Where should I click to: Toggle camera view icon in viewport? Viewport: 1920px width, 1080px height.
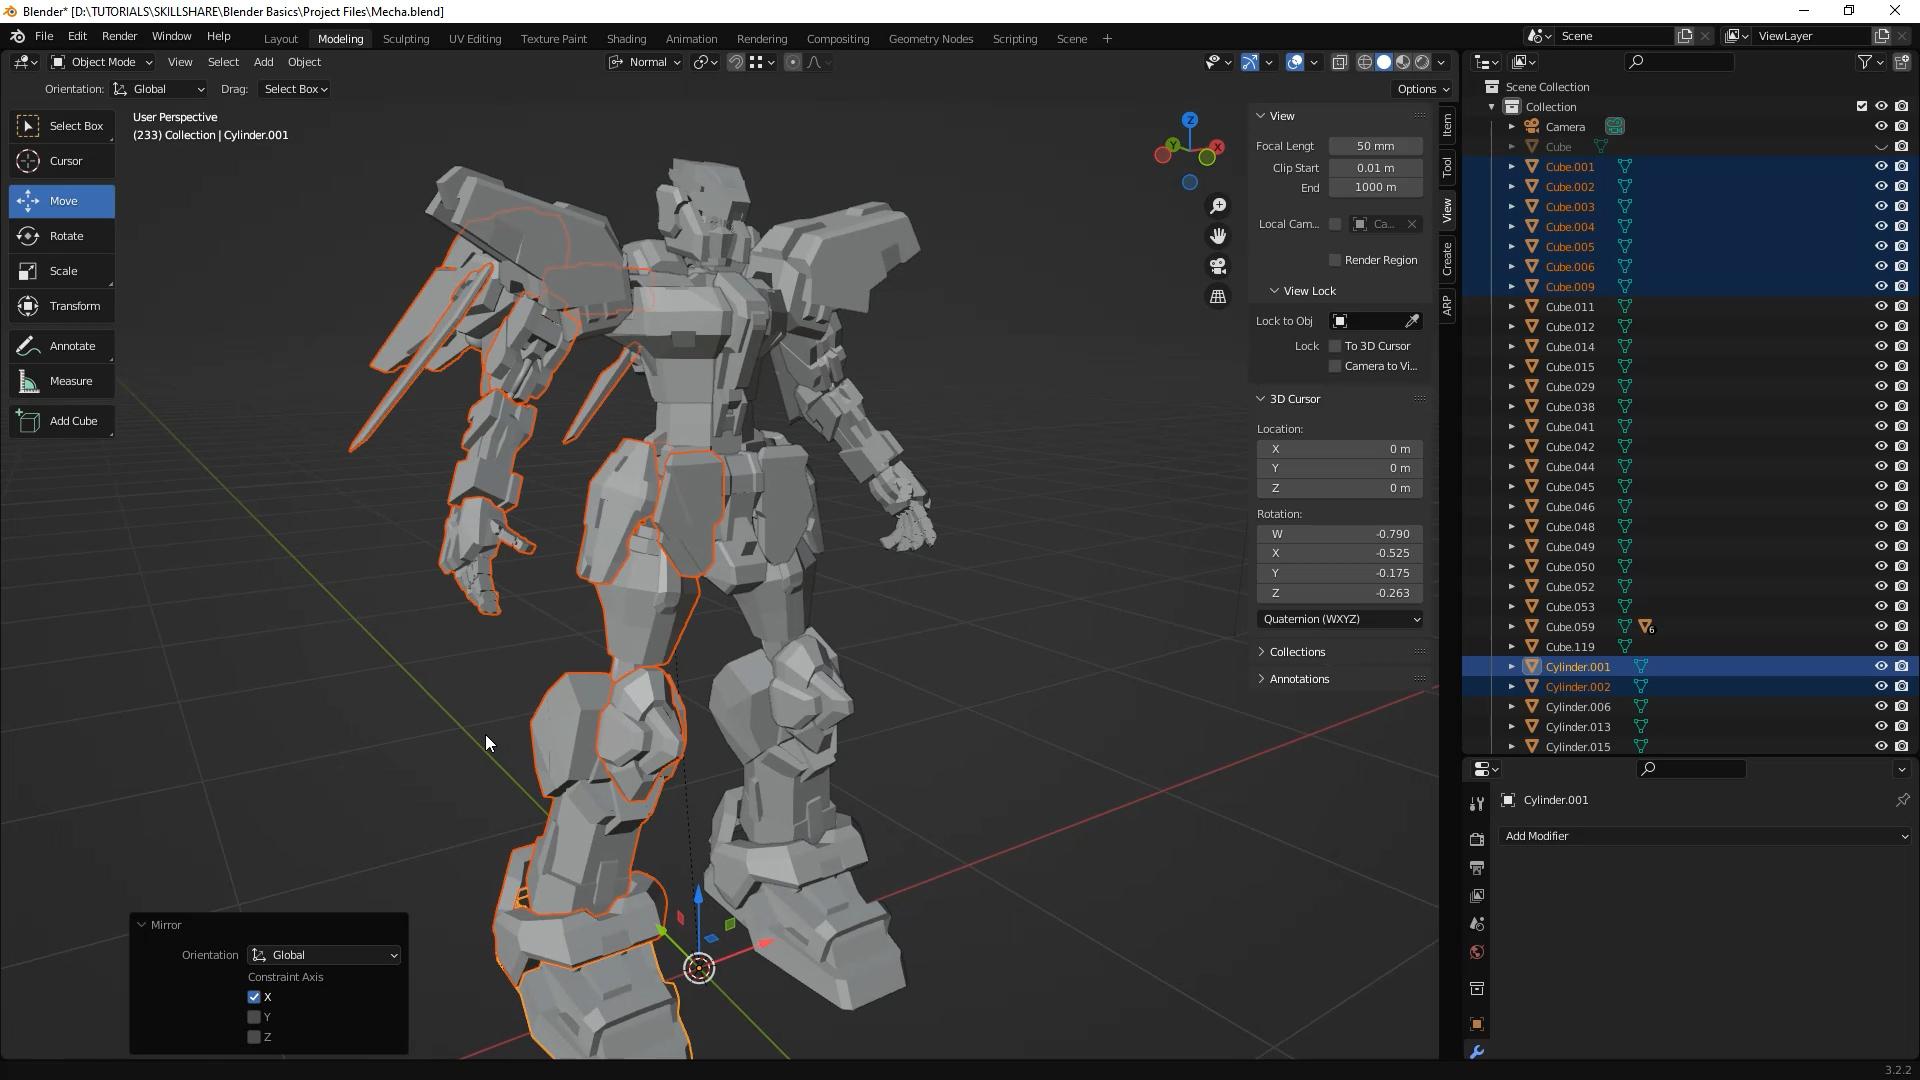1218,266
